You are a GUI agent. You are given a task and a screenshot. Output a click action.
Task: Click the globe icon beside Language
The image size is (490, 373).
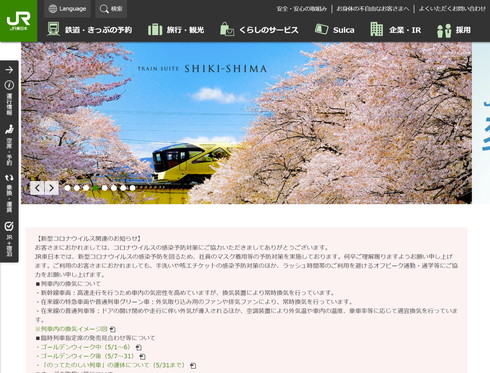[x=53, y=9]
